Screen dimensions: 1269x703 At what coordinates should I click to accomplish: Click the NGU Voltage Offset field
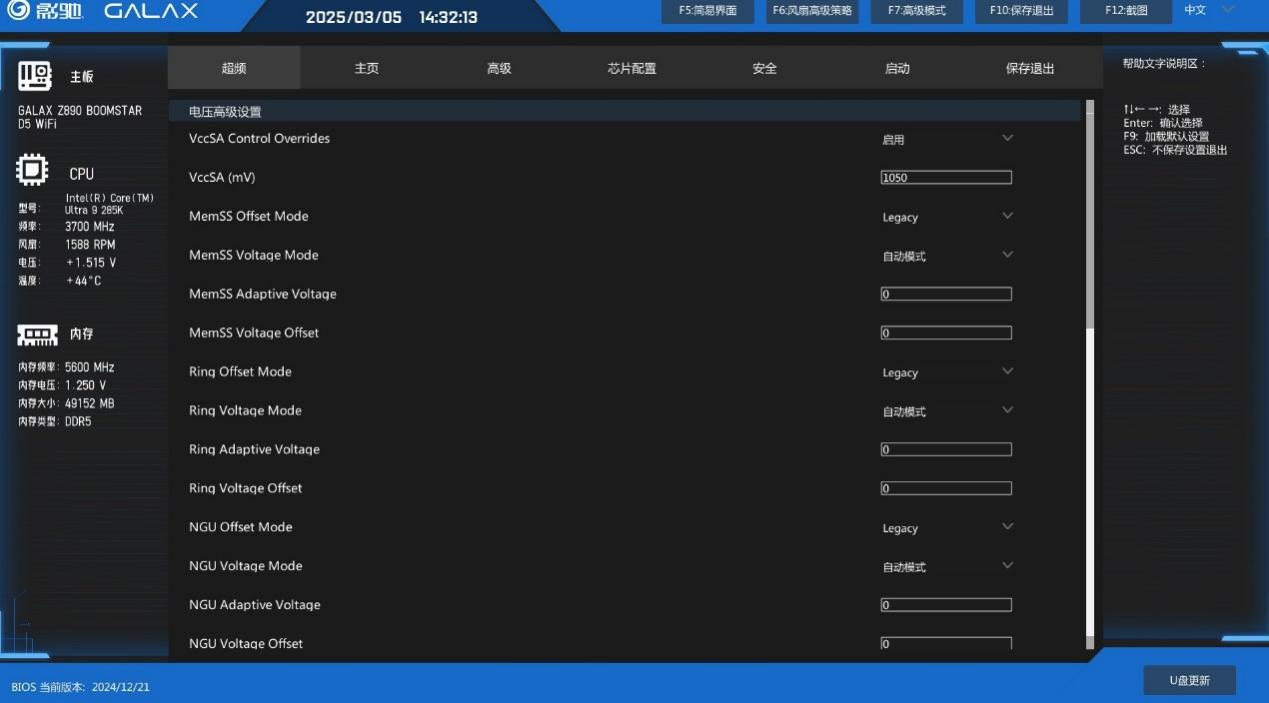(x=946, y=644)
